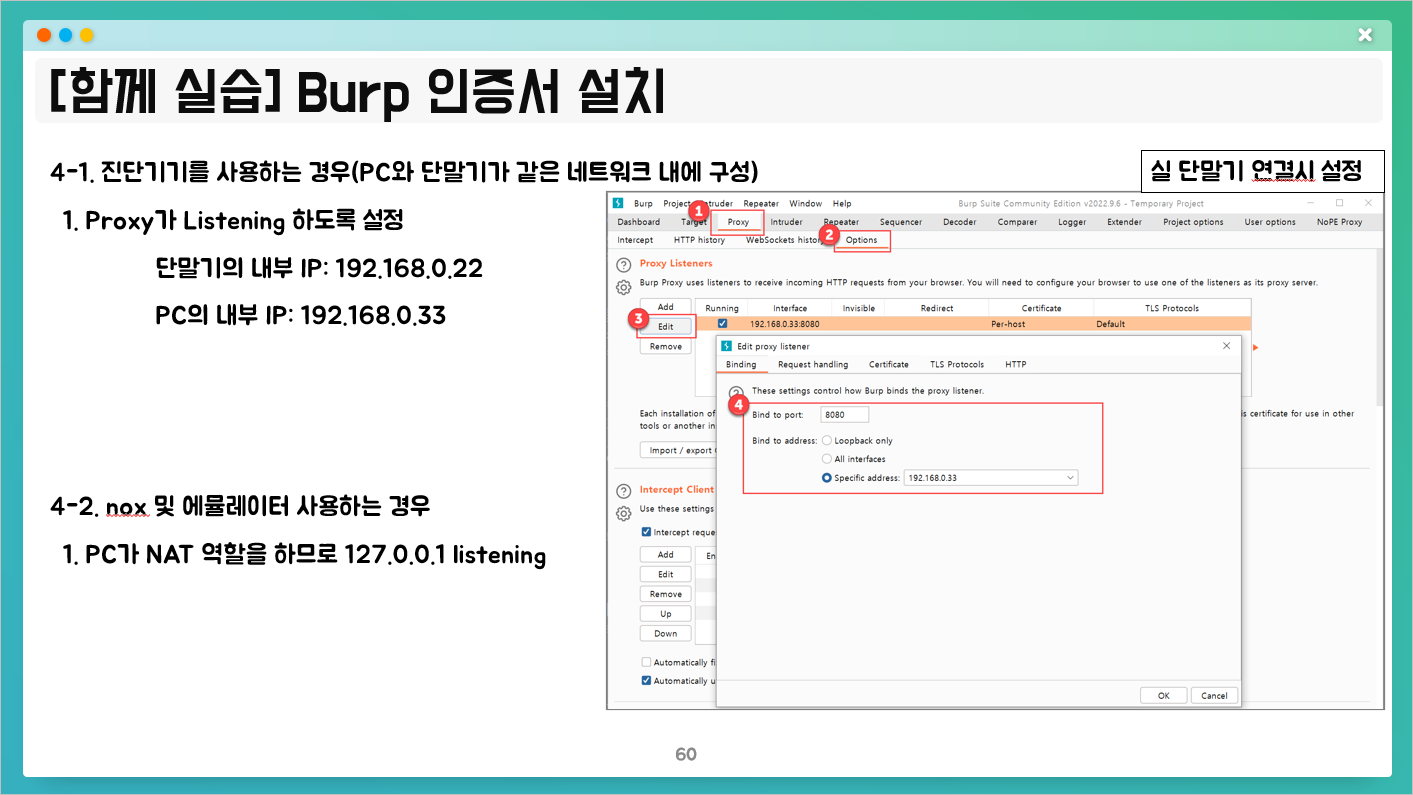The height and width of the screenshot is (795, 1413).
Task: Open the NoPE Proxy tab
Action: point(1339,222)
